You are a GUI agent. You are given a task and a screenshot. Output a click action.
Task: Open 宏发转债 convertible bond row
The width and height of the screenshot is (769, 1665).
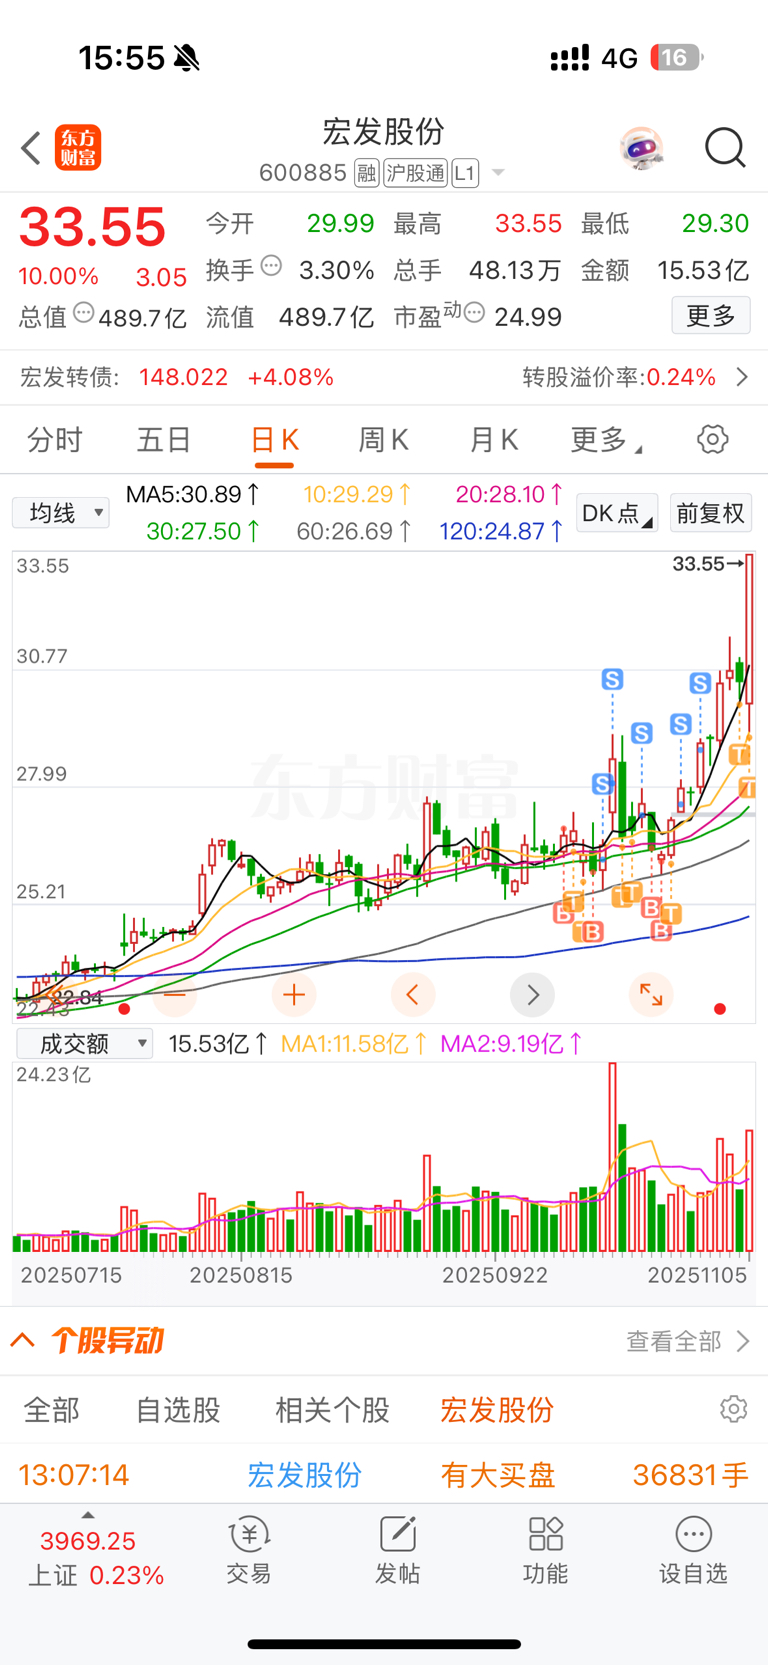pos(384,377)
